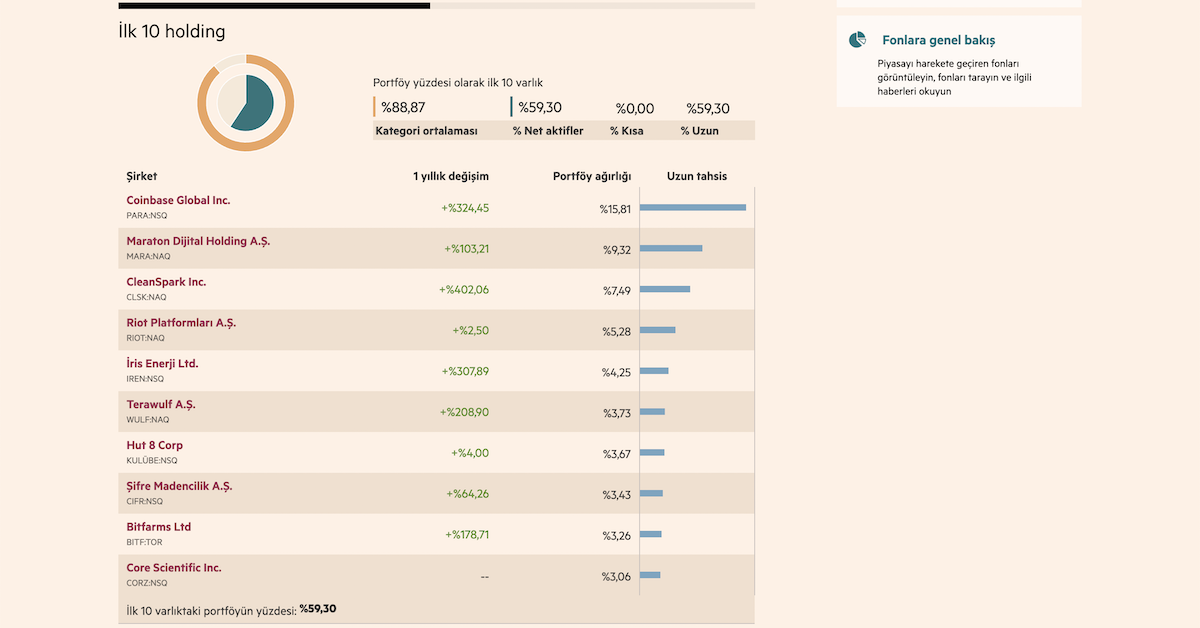Image resolution: width=1200 pixels, height=628 pixels.
Task: Click the pie chart icon beside Fonlara genel bakış
Action: tap(857, 40)
